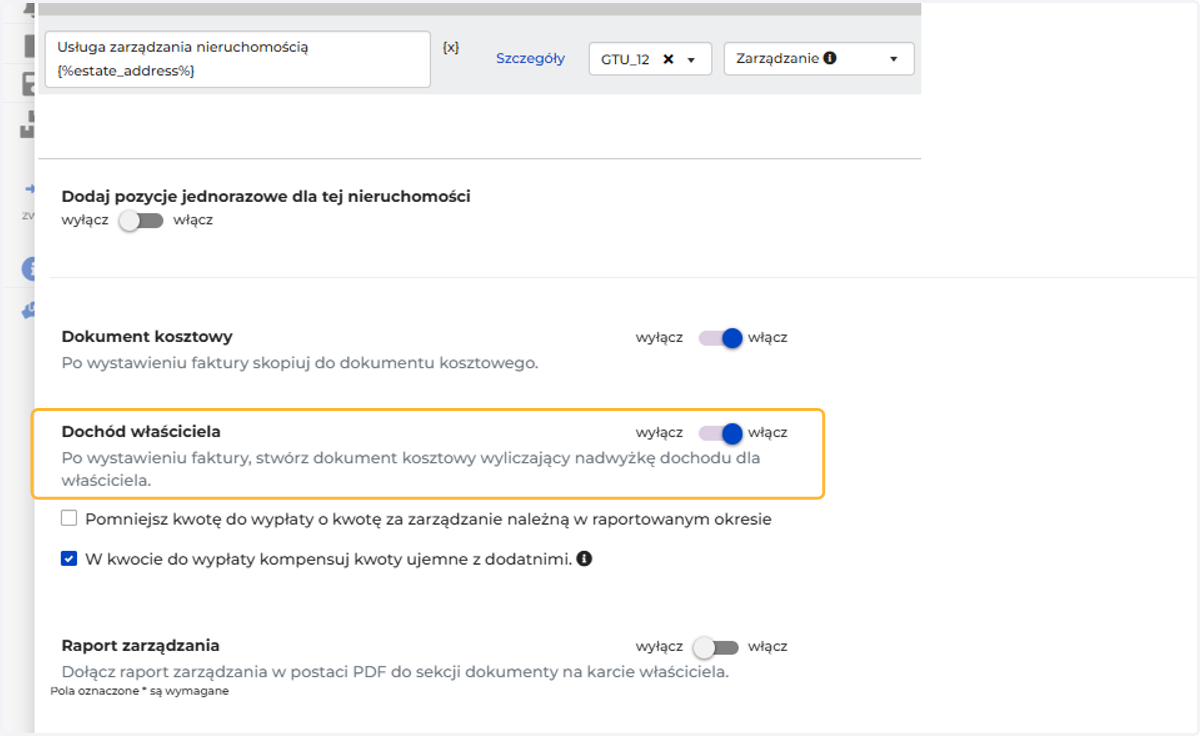1200x736 pixels.
Task: Click the {x} variable insert icon
Action: [451, 47]
